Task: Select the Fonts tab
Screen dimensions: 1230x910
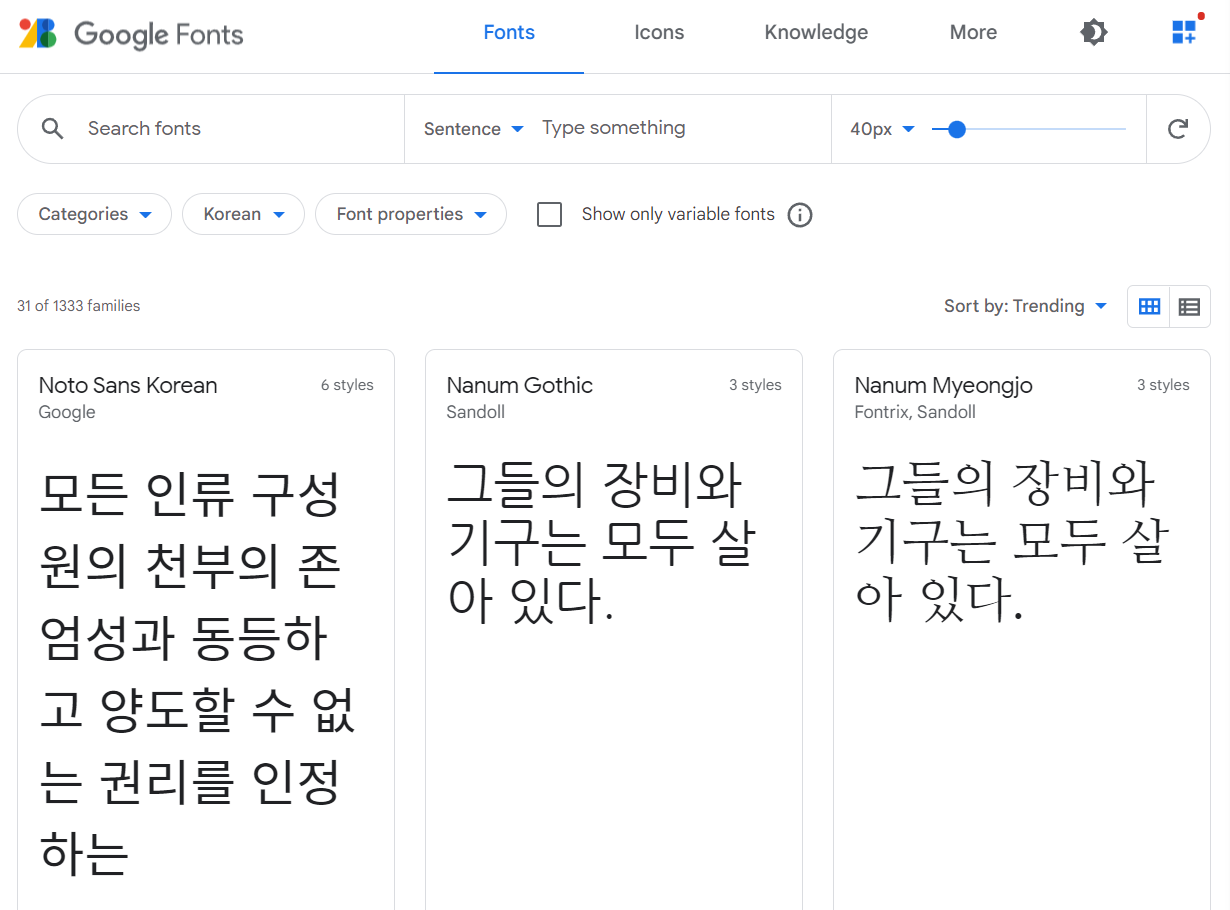Action: pos(509,33)
